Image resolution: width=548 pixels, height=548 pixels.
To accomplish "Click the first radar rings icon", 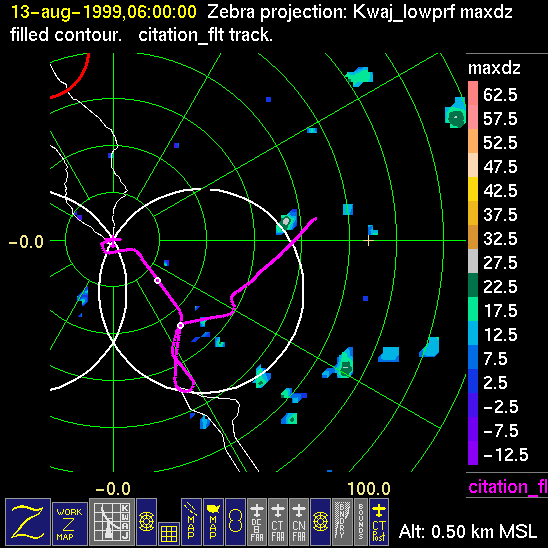I will pyautogui.click(x=146, y=522).
